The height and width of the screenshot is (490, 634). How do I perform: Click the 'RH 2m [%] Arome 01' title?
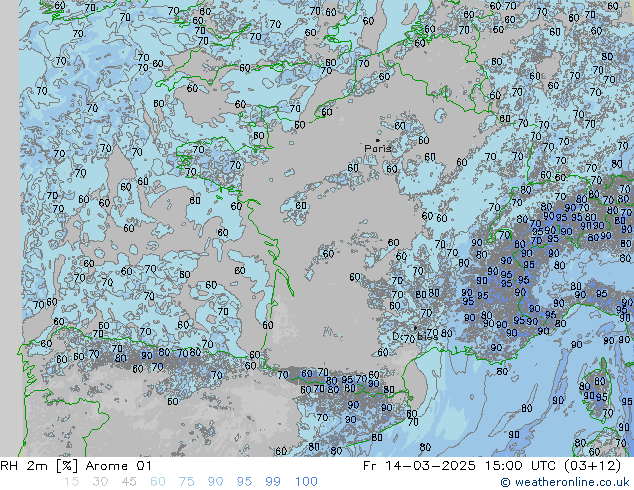(76, 466)
